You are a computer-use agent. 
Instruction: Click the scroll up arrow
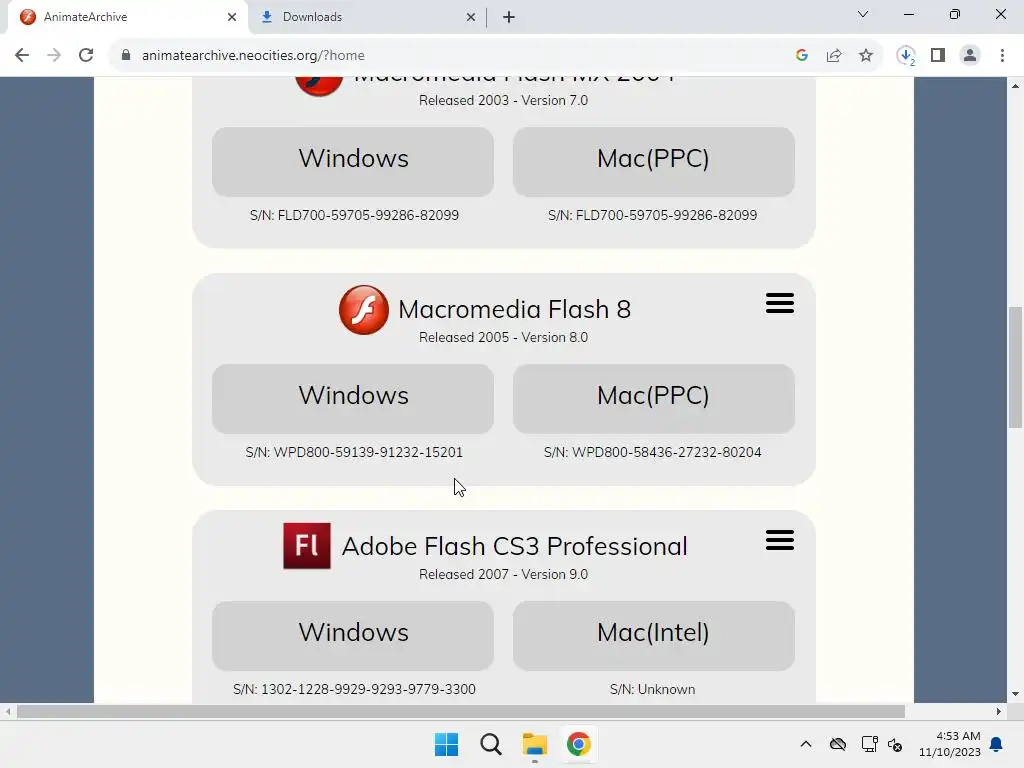[x=1015, y=86]
